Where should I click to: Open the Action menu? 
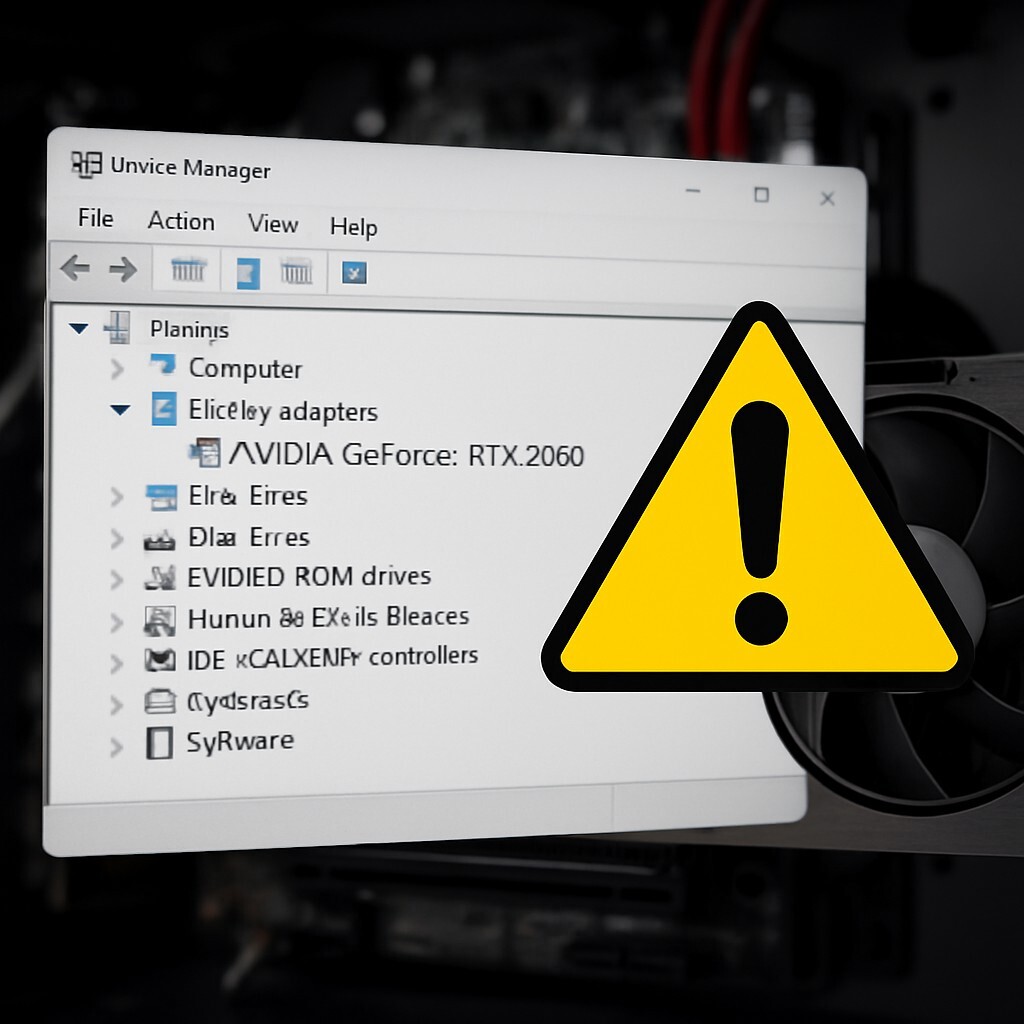pyautogui.click(x=181, y=221)
